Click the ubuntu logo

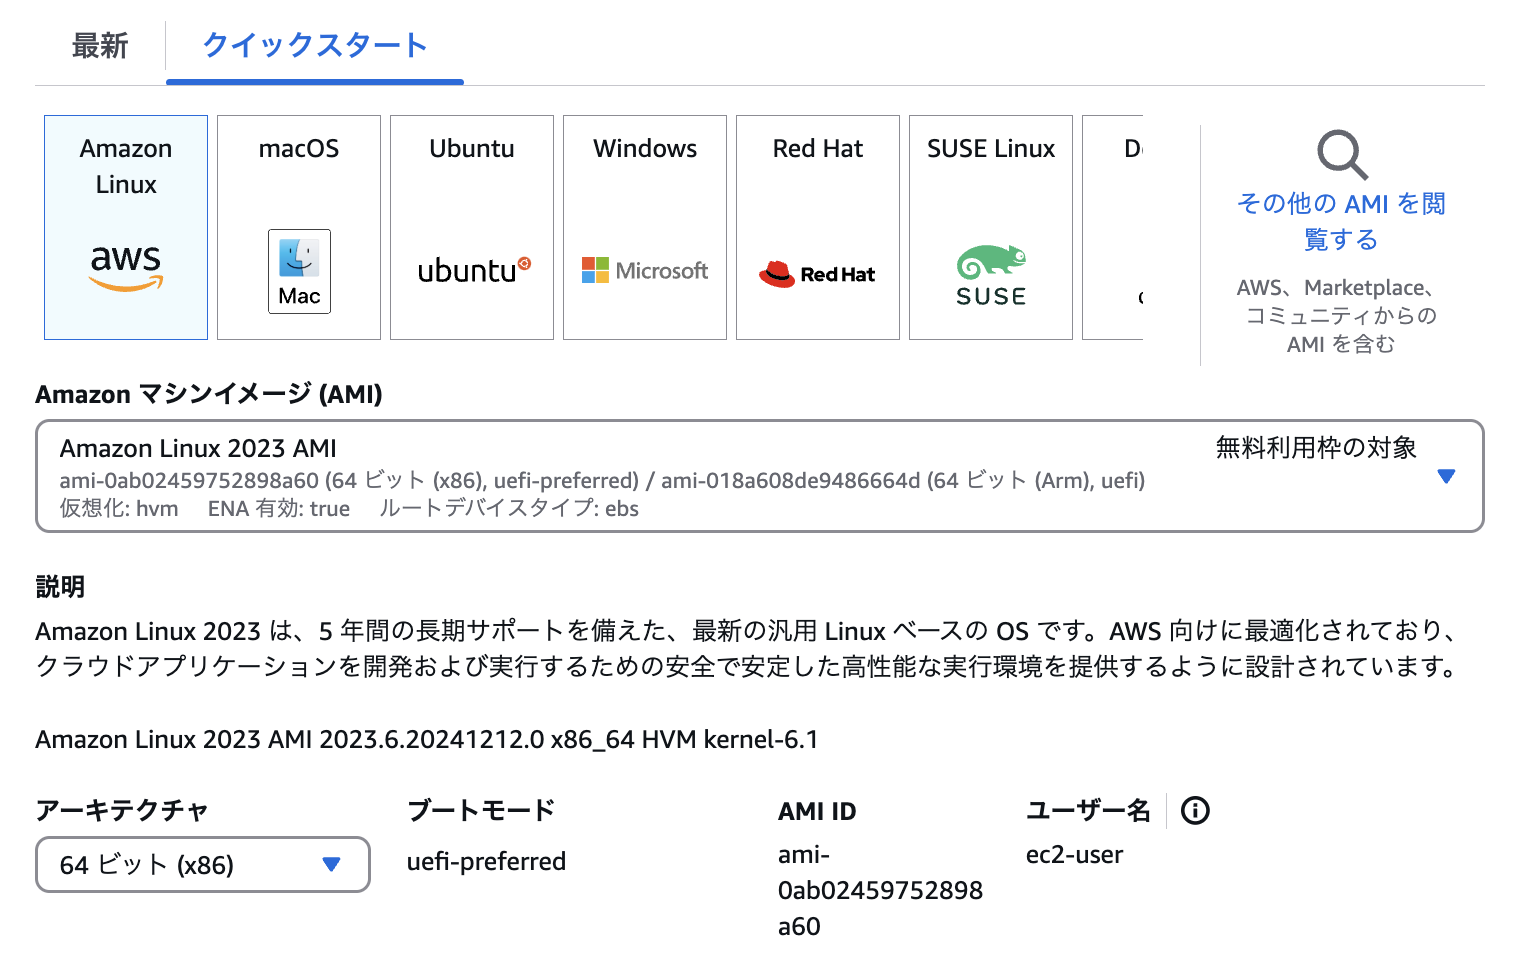[474, 270]
